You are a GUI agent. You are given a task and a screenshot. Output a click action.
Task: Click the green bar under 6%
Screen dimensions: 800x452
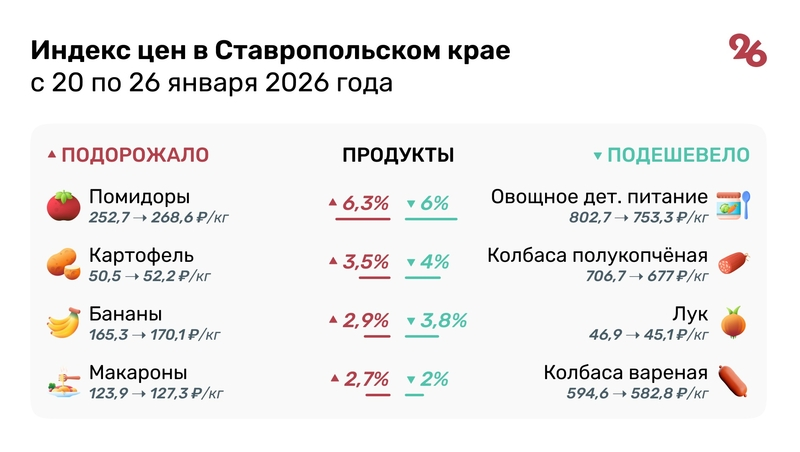[x=431, y=218]
